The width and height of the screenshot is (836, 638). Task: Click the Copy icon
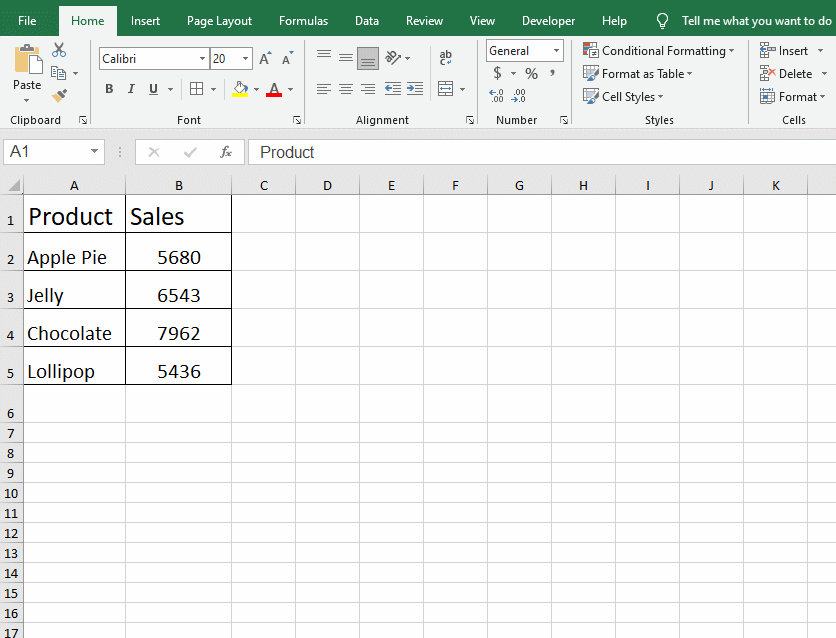[x=58, y=73]
